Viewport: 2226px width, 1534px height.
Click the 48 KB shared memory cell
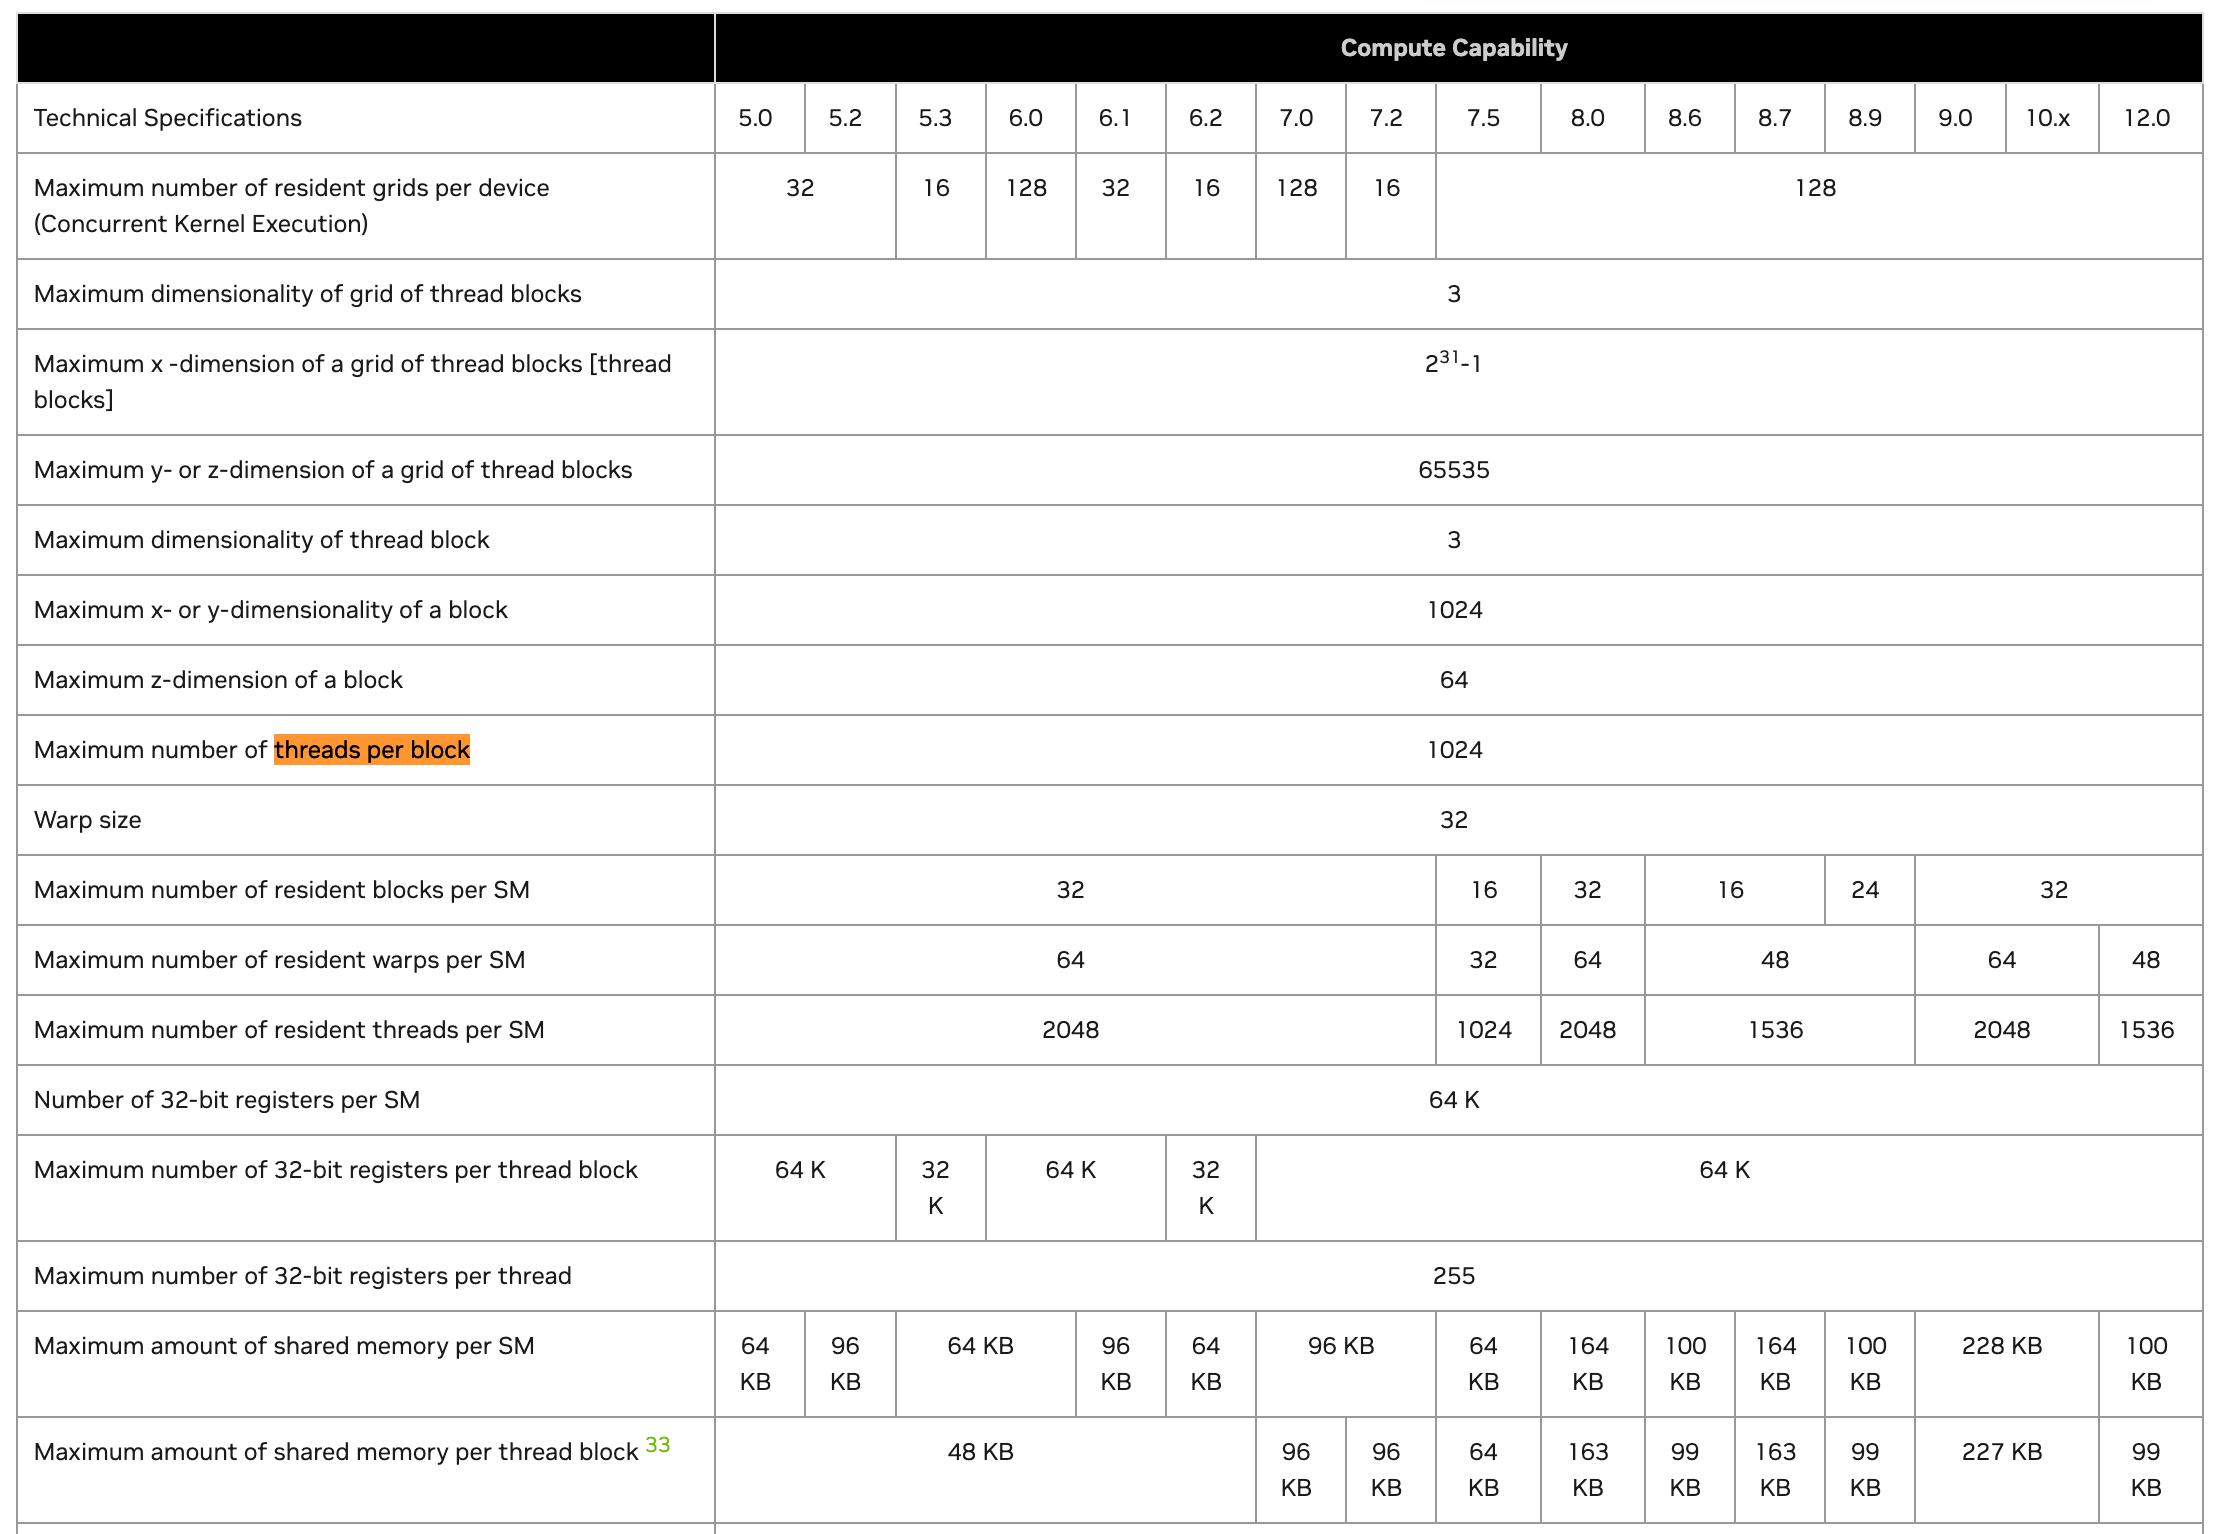pyautogui.click(x=980, y=1452)
